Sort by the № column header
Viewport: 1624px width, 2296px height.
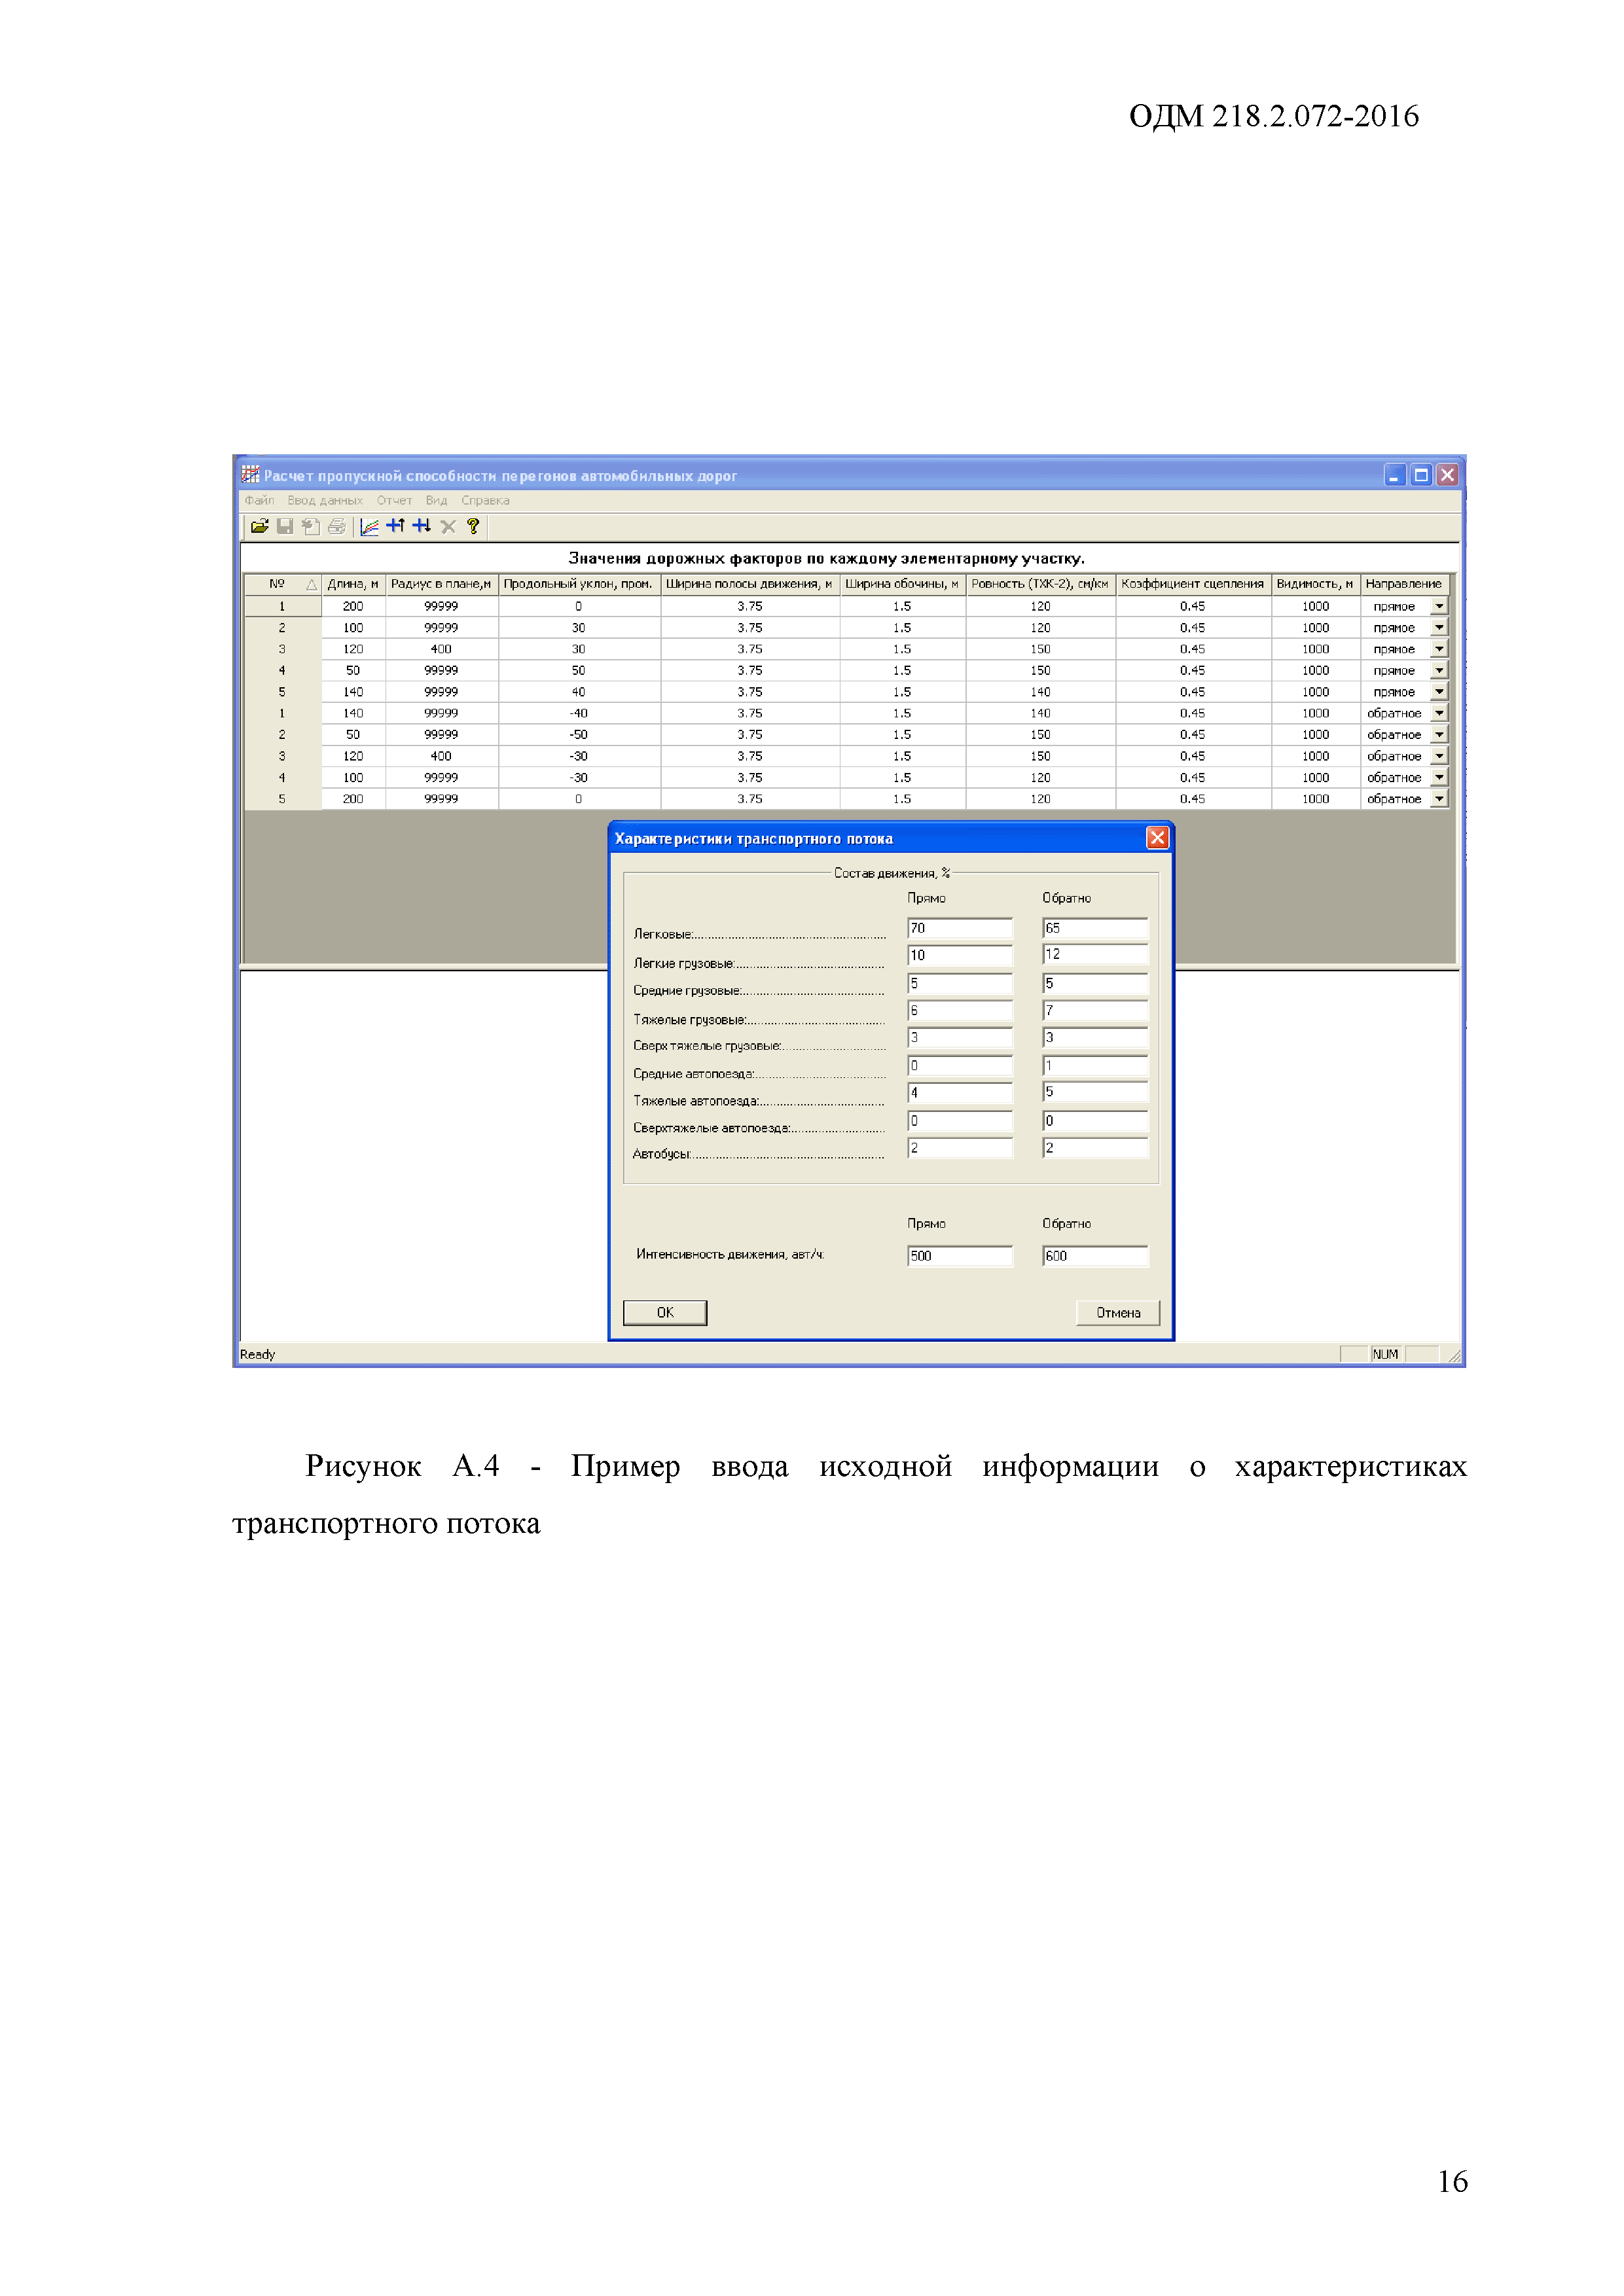point(282,584)
